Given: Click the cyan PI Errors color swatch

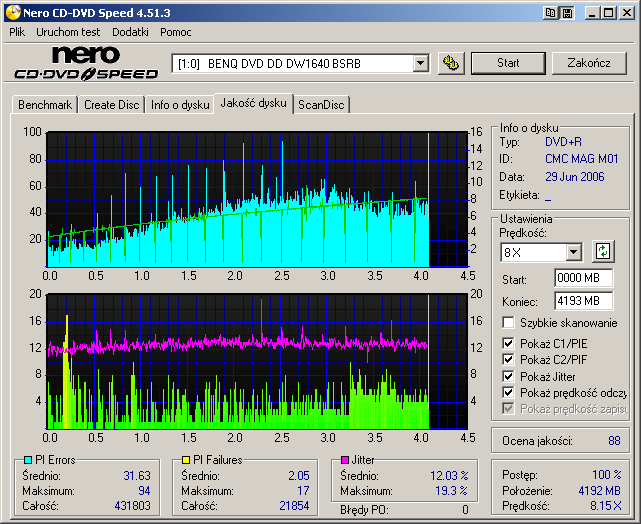Looking at the screenshot, I should pos(28,460).
